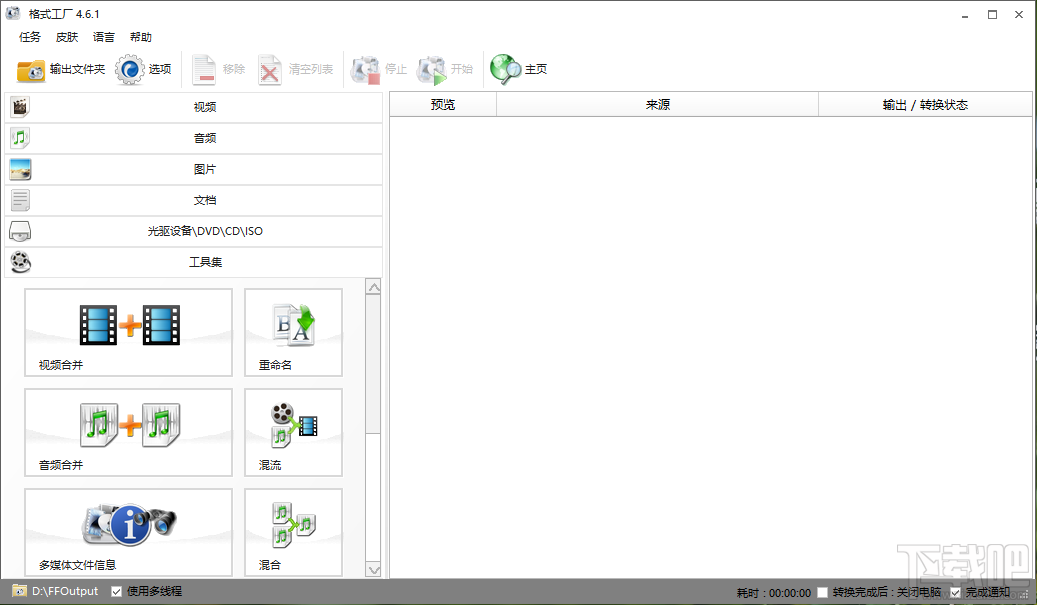The image size is (1037, 605).
Task: Click the D:\FFOutput folder icon in status bar
Action: (x=19, y=591)
